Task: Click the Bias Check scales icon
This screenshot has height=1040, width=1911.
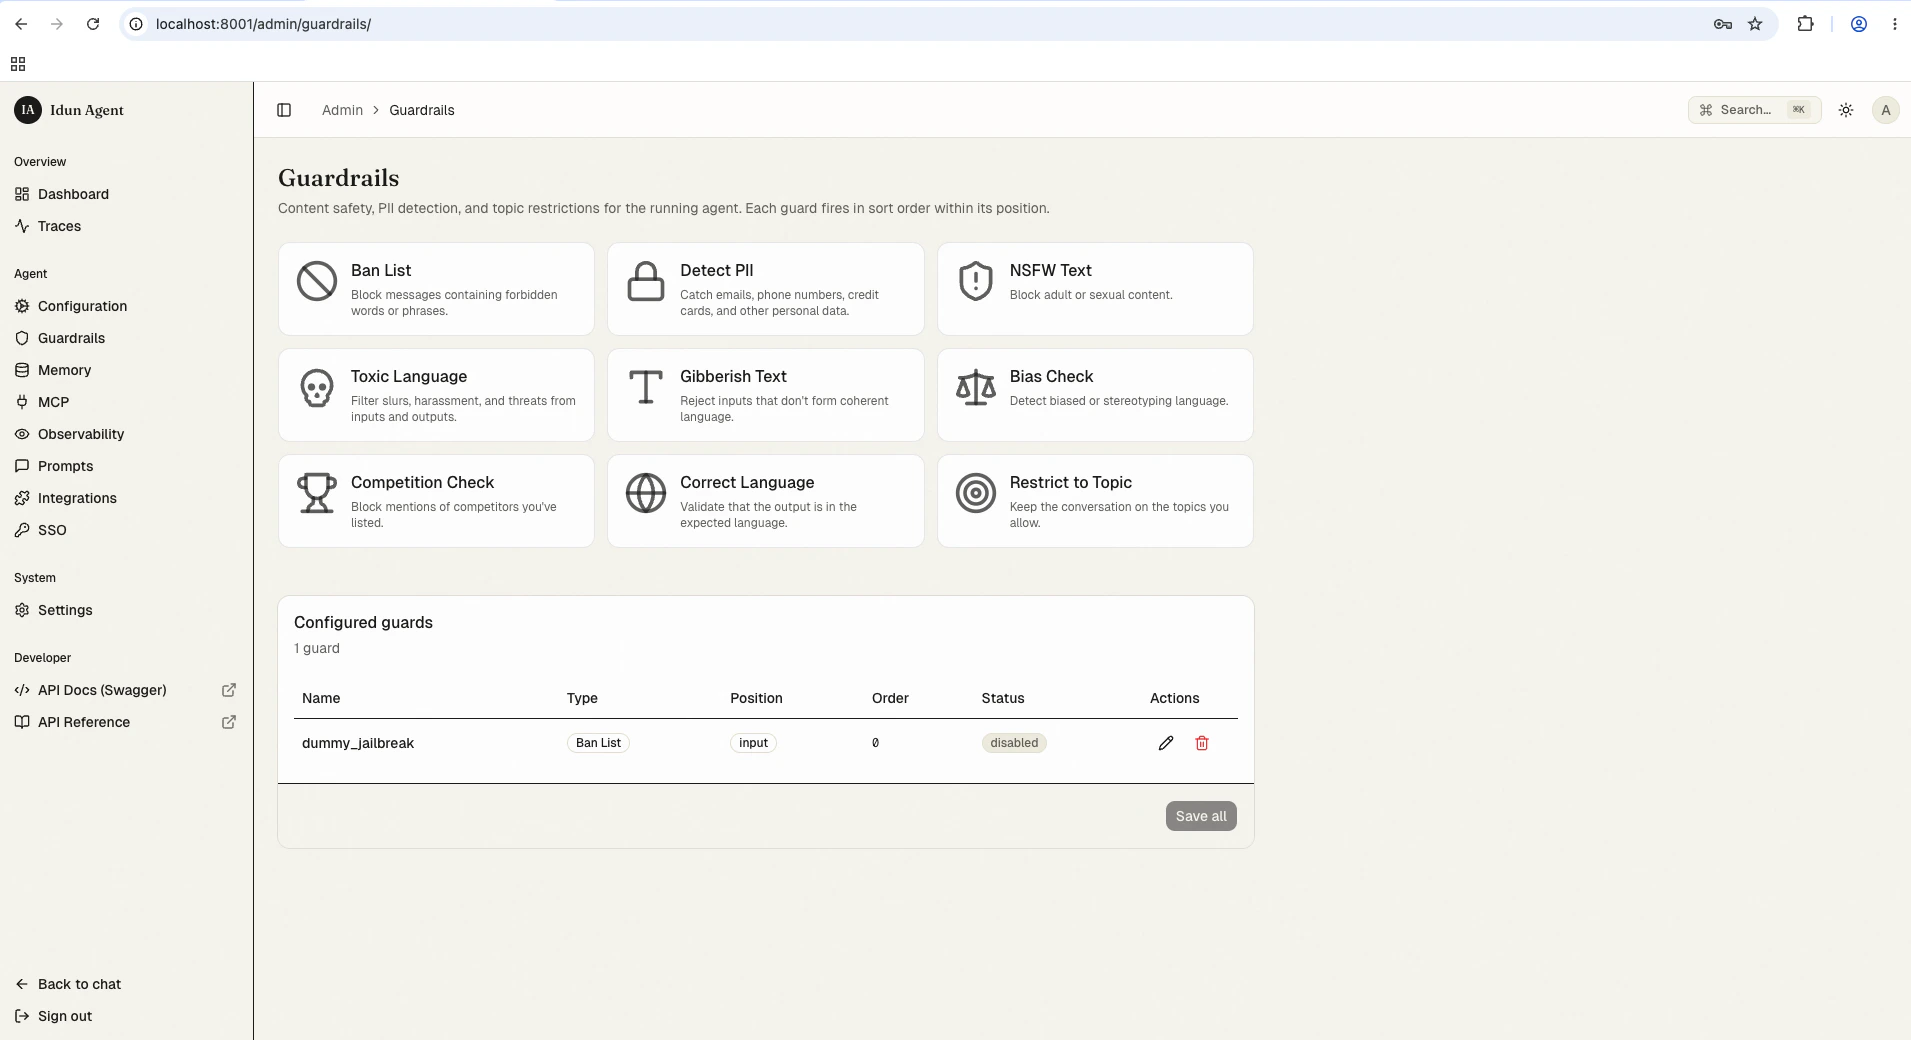Action: 975,387
